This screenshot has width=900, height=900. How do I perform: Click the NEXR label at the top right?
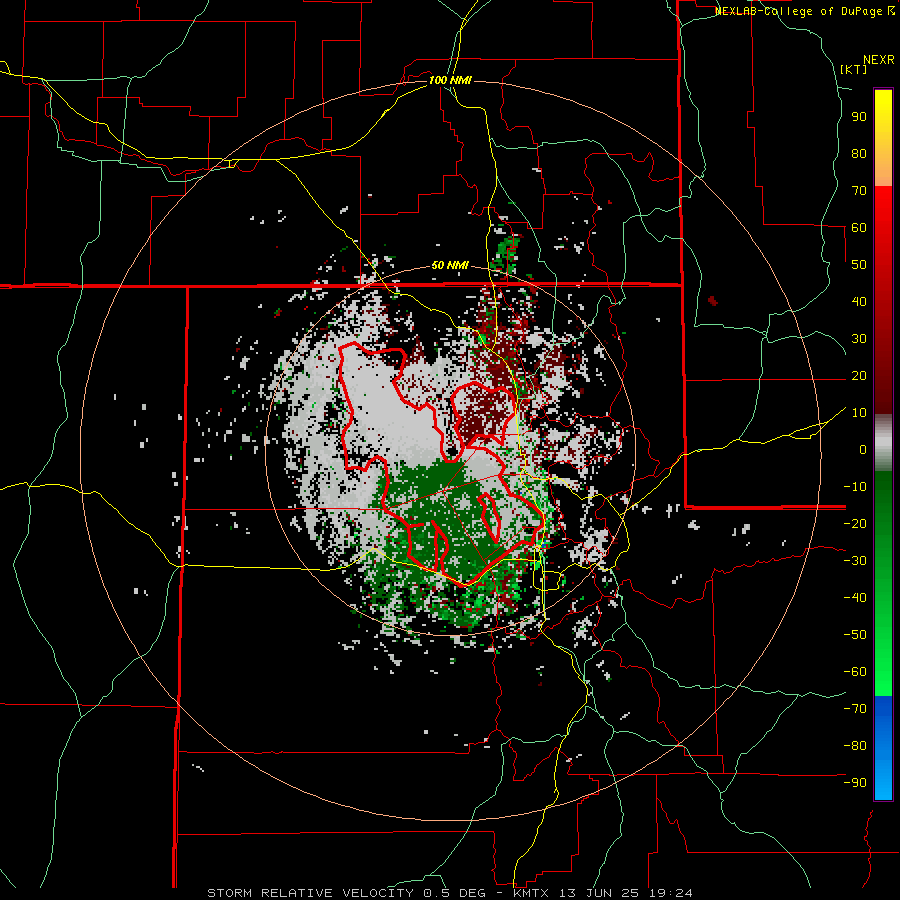coord(879,60)
